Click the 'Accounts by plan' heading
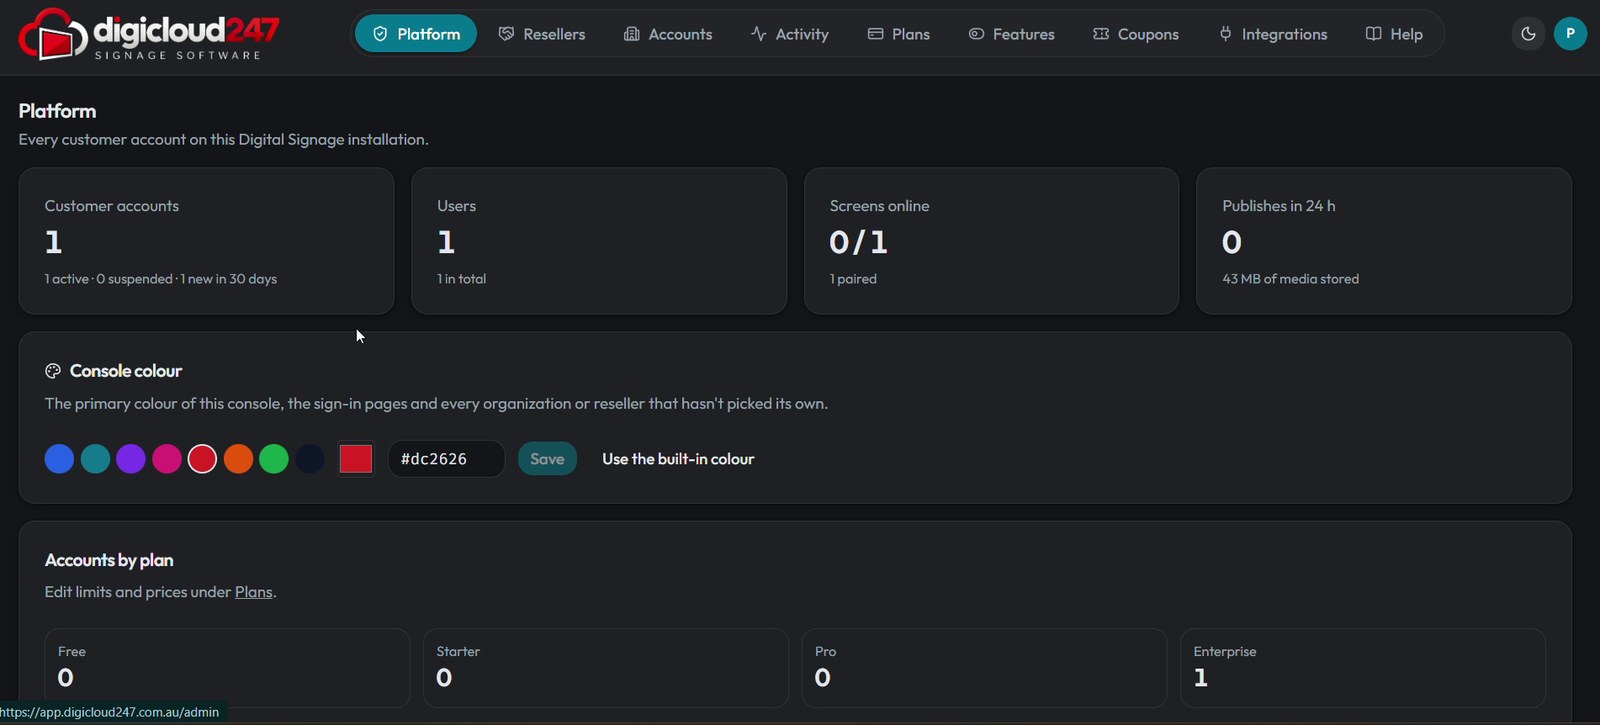 [109, 560]
